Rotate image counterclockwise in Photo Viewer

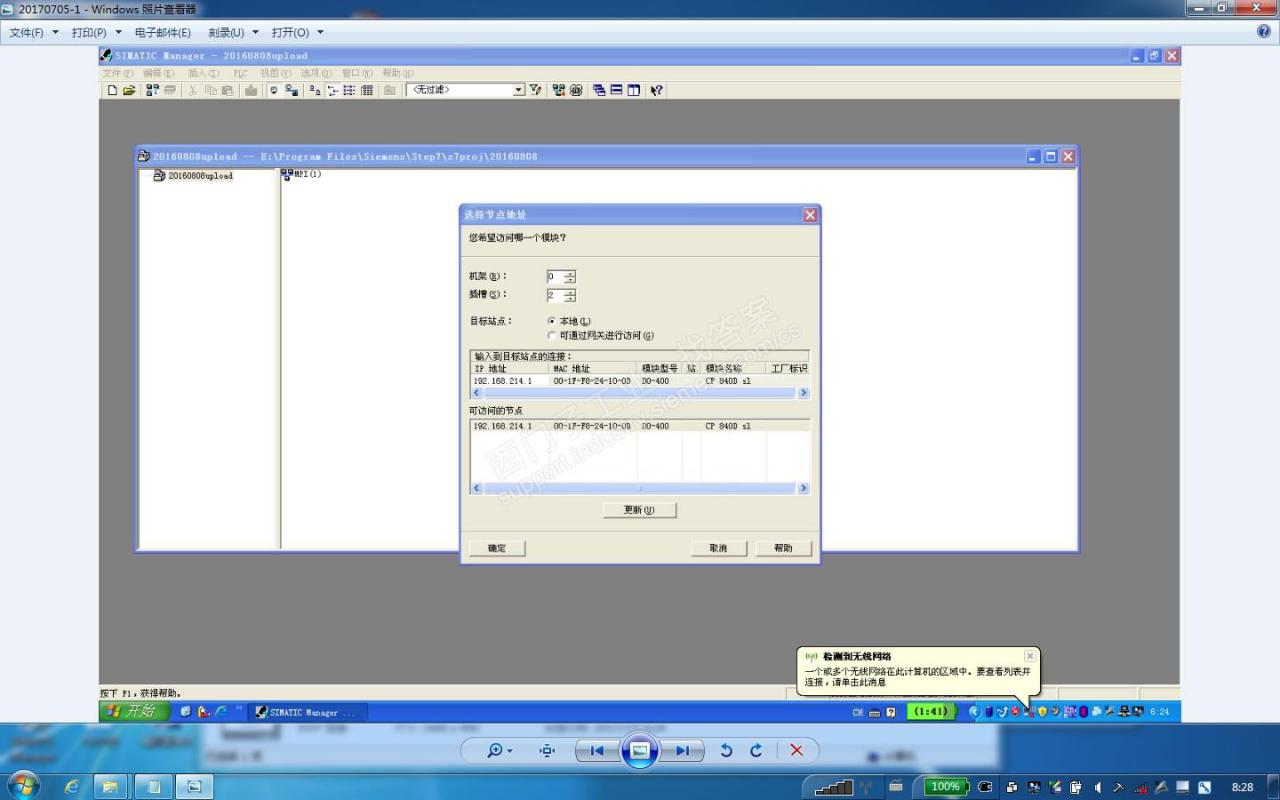pyautogui.click(x=726, y=750)
